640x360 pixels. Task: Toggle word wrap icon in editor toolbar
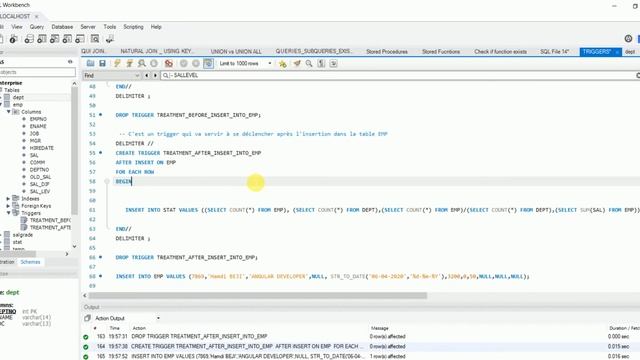pyautogui.click(x=333, y=63)
